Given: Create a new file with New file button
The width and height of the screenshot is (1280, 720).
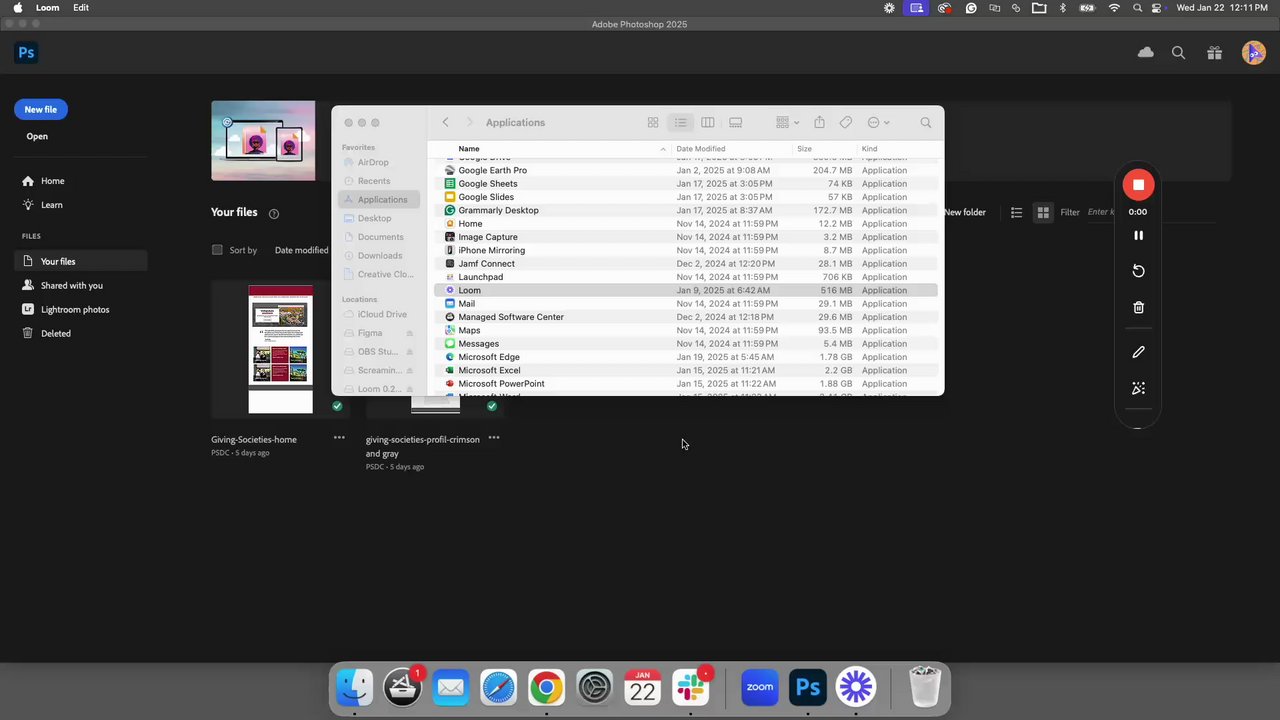Looking at the screenshot, I should pyautogui.click(x=41, y=109).
